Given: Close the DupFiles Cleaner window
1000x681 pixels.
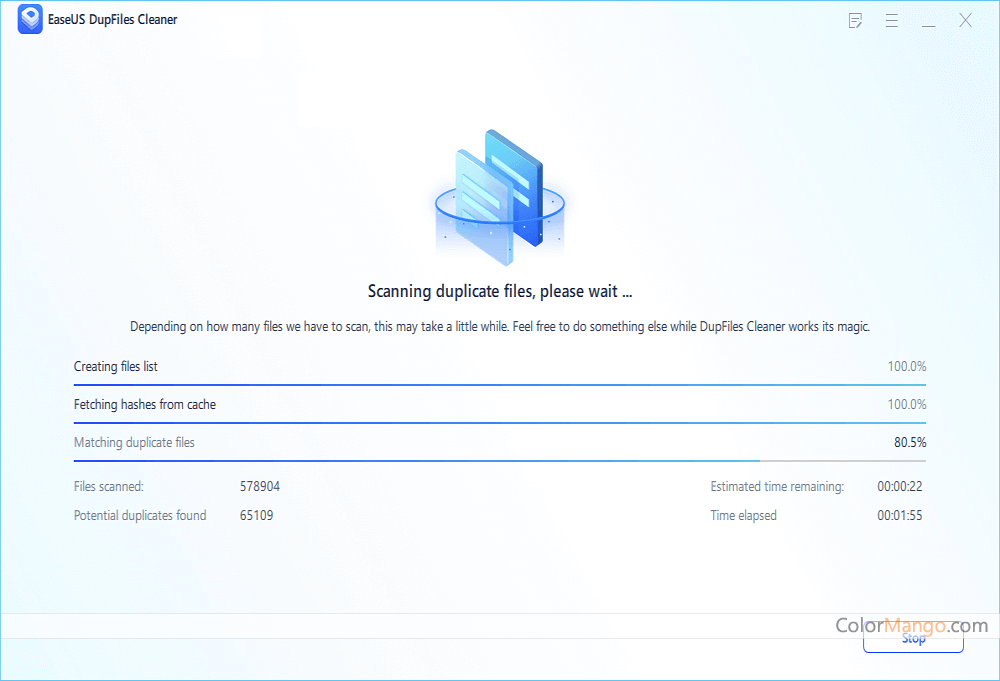Looking at the screenshot, I should click(x=965, y=20).
